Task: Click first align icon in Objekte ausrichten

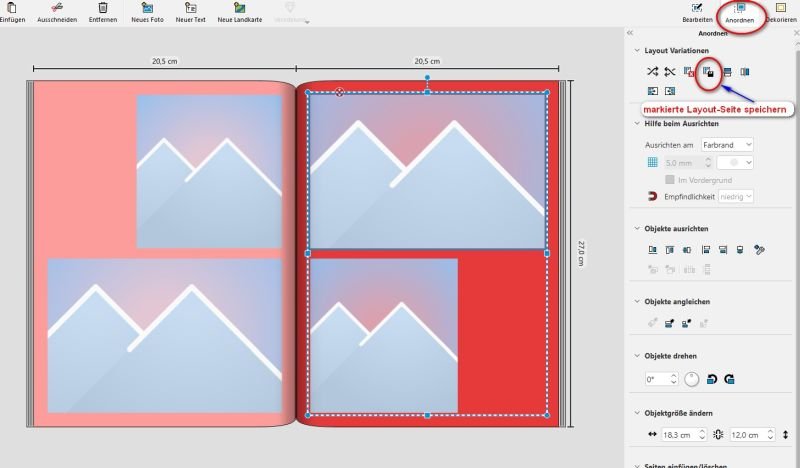Action: coord(652,250)
